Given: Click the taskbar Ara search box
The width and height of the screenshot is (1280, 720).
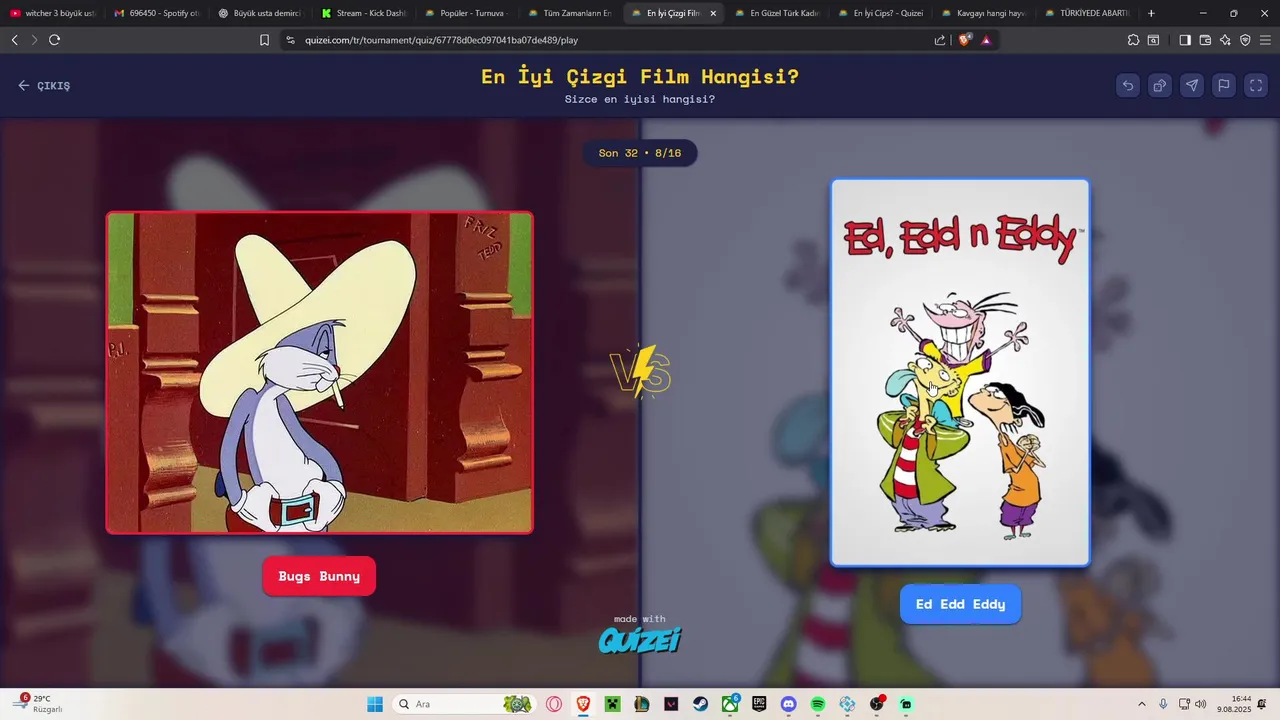Looking at the screenshot, I should coord(463,704).
